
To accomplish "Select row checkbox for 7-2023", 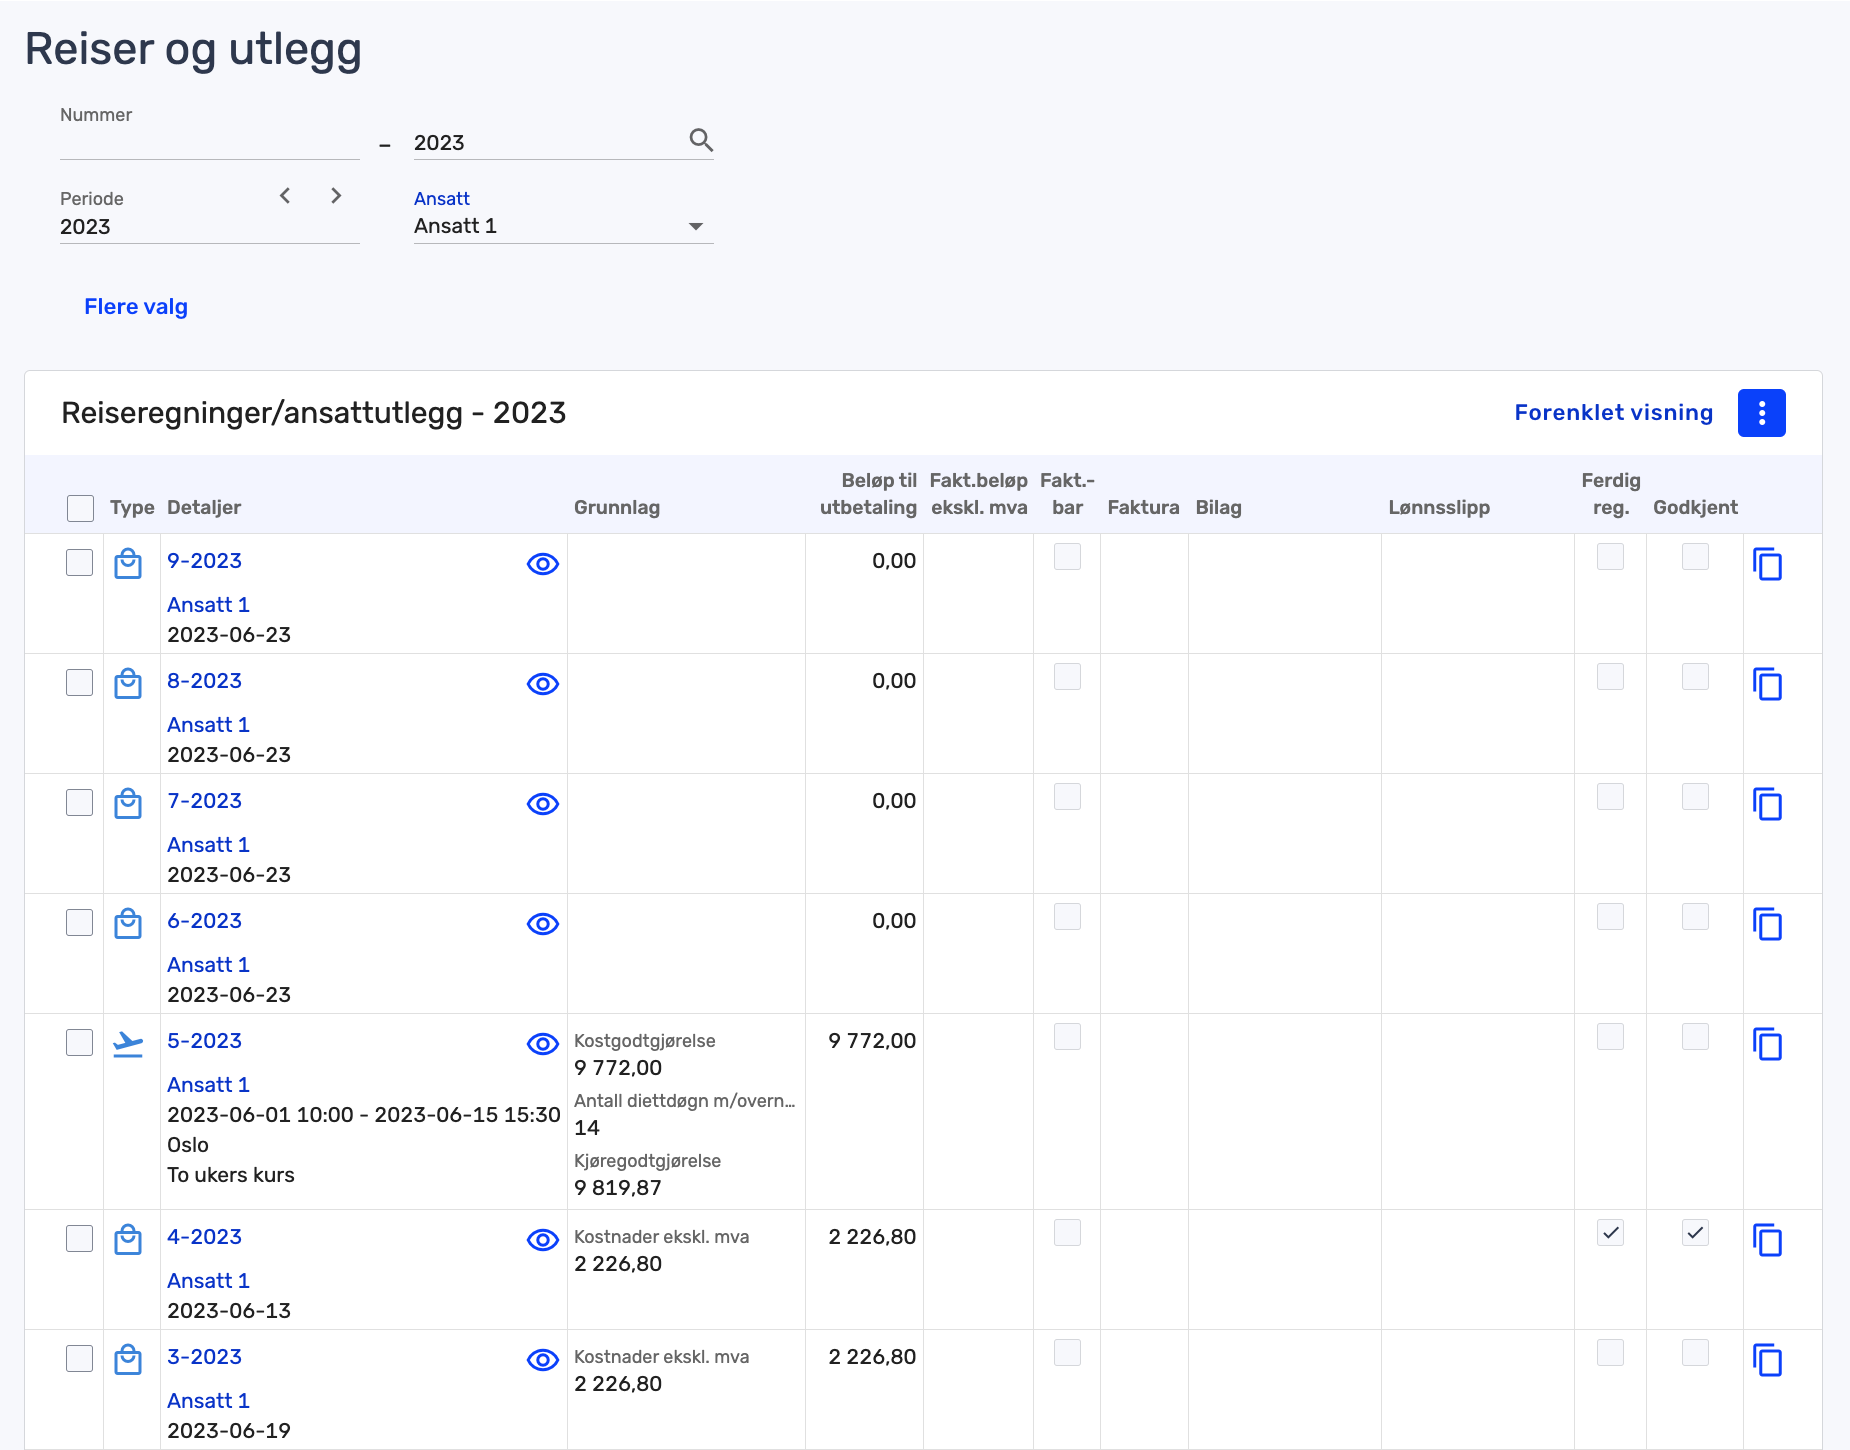I will click(x=79, y=802).
